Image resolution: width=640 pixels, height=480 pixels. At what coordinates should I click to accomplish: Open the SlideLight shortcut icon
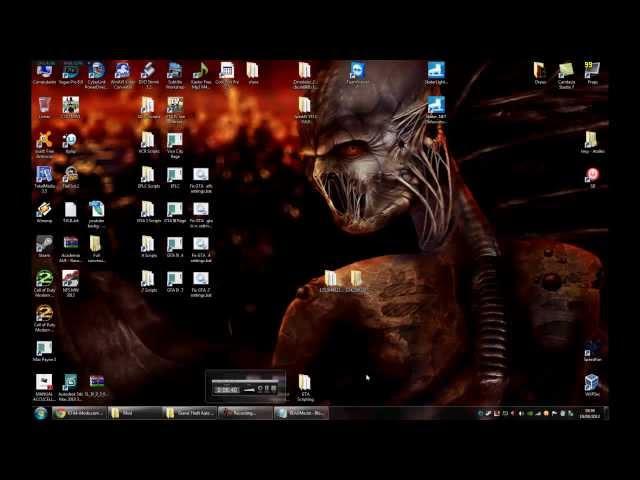tap(436, 73)
